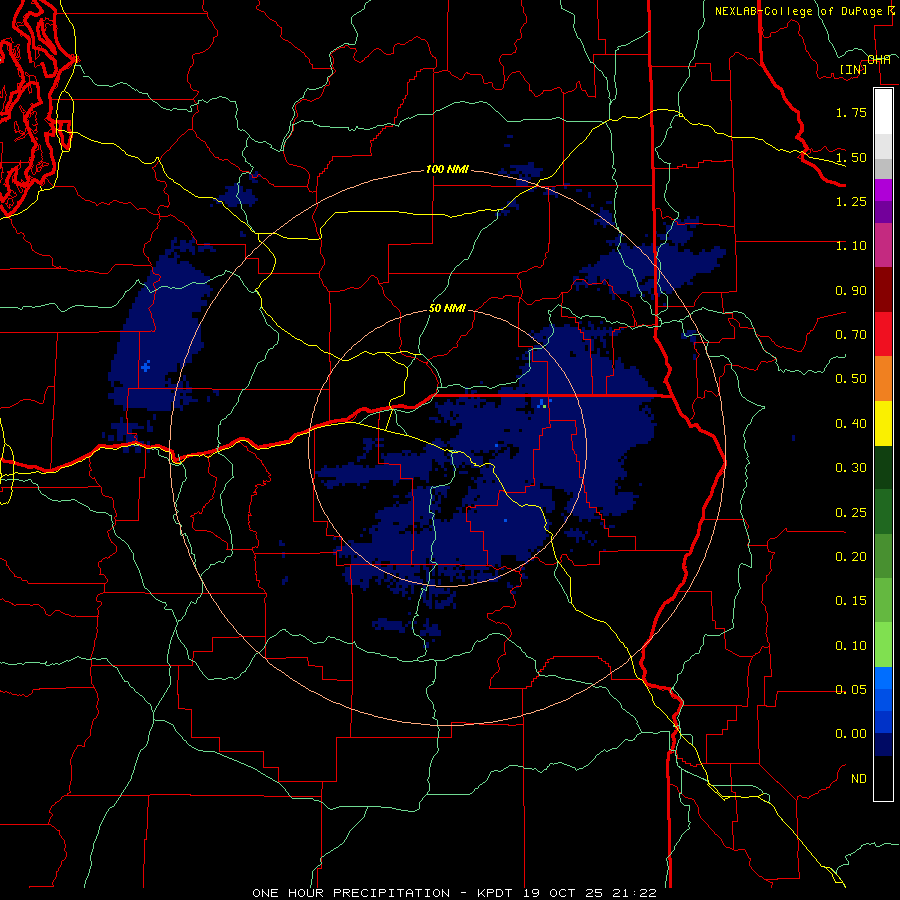Screen dimensions: 900x900
Task: Click the "0.90" legend value
Action: coord(851,290)
